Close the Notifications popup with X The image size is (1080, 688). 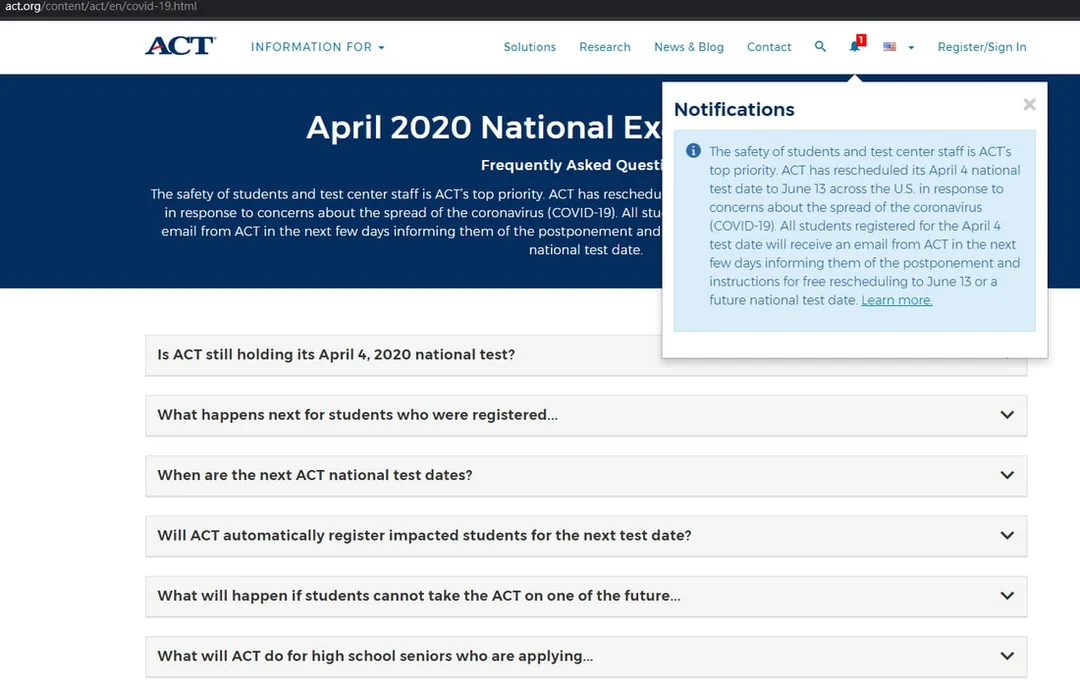1029,104
